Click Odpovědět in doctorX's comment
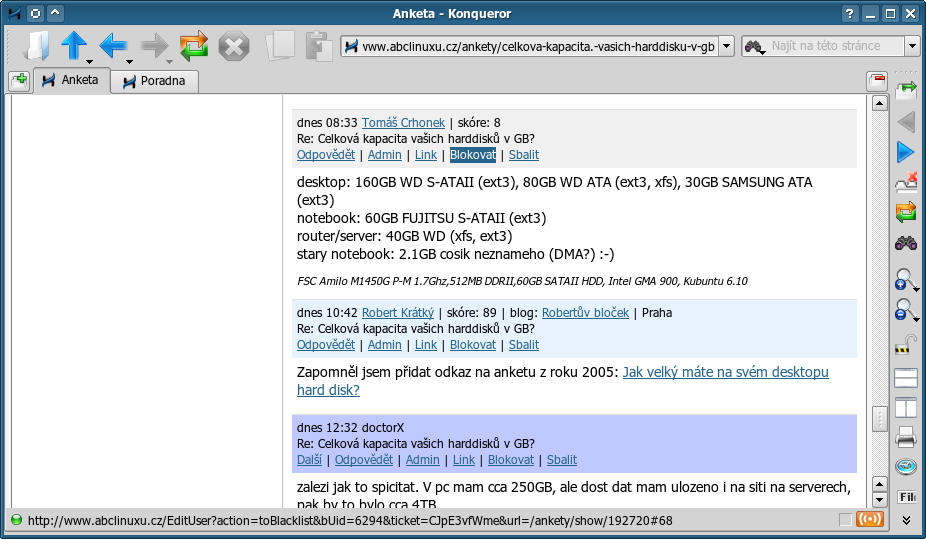 [364, 460]
